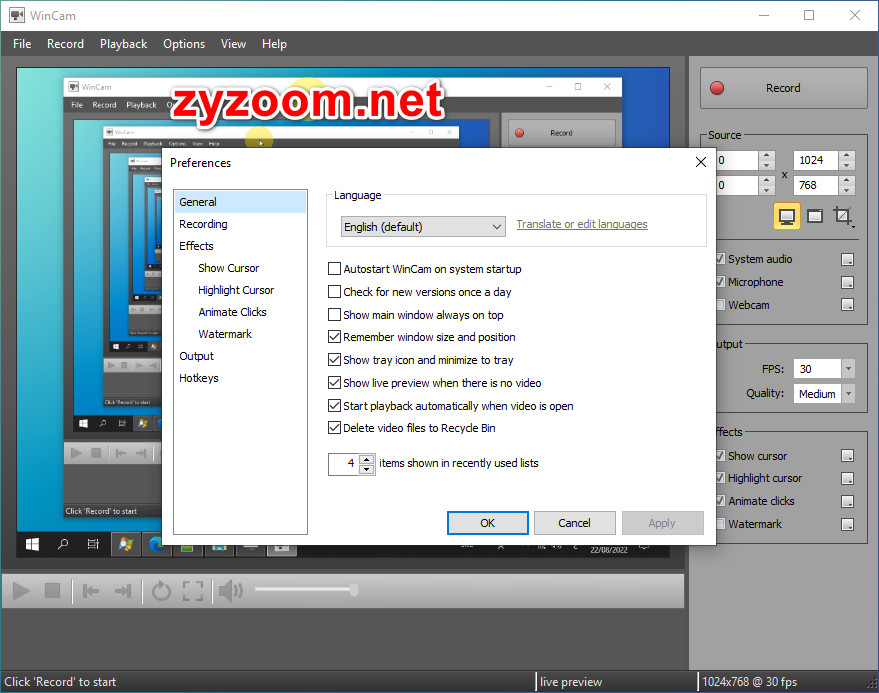879x693 pixels.
Task: Open the FPS dropdown
Action: coord(848,369)
